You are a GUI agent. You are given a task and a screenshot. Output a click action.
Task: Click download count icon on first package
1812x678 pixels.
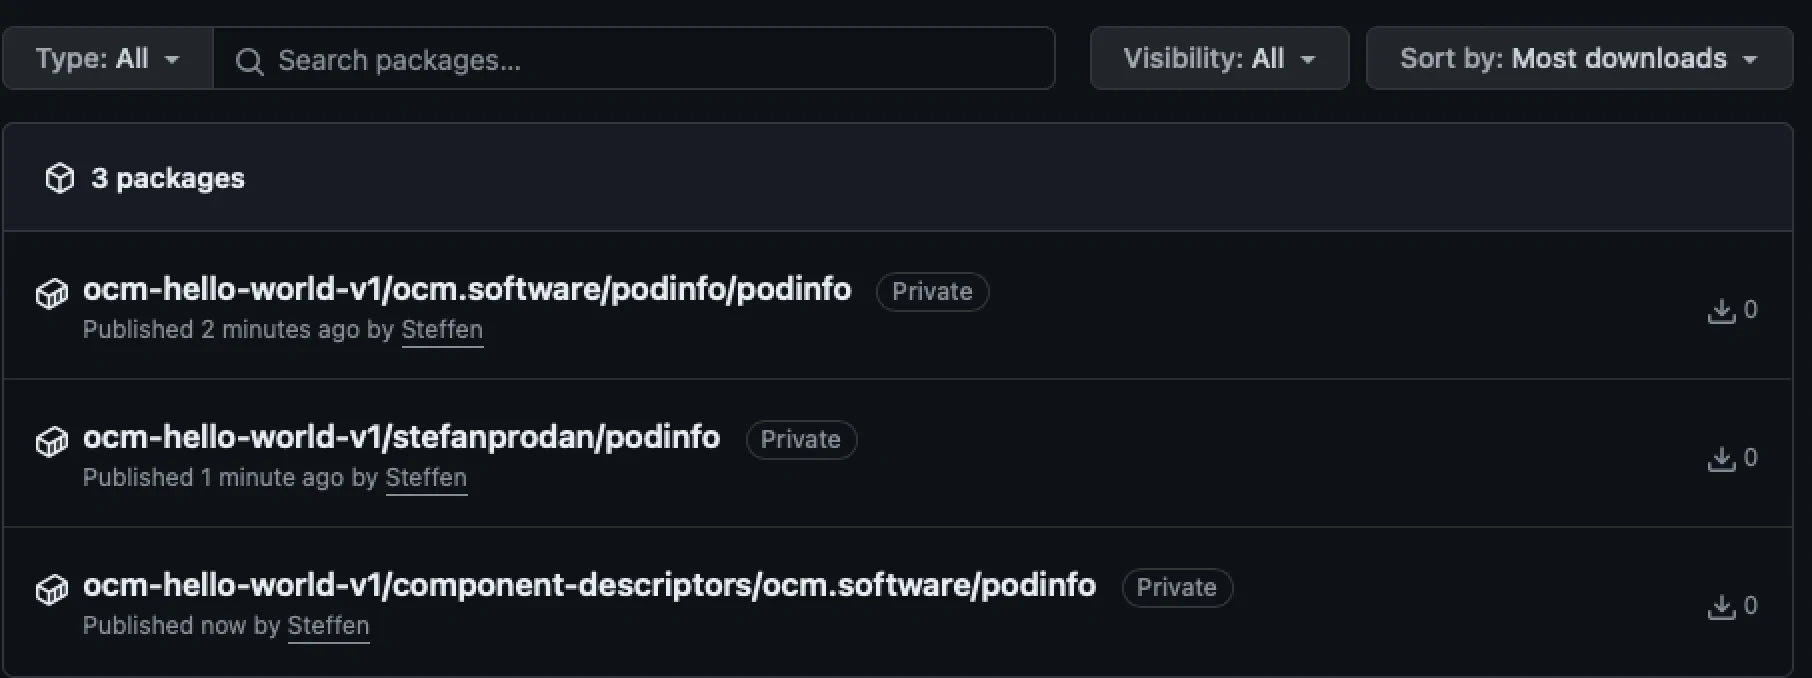coord(1721,311)
